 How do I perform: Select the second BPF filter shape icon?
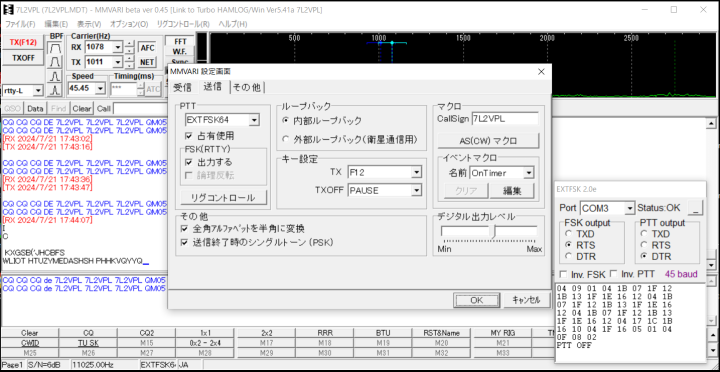click(56, 61)
